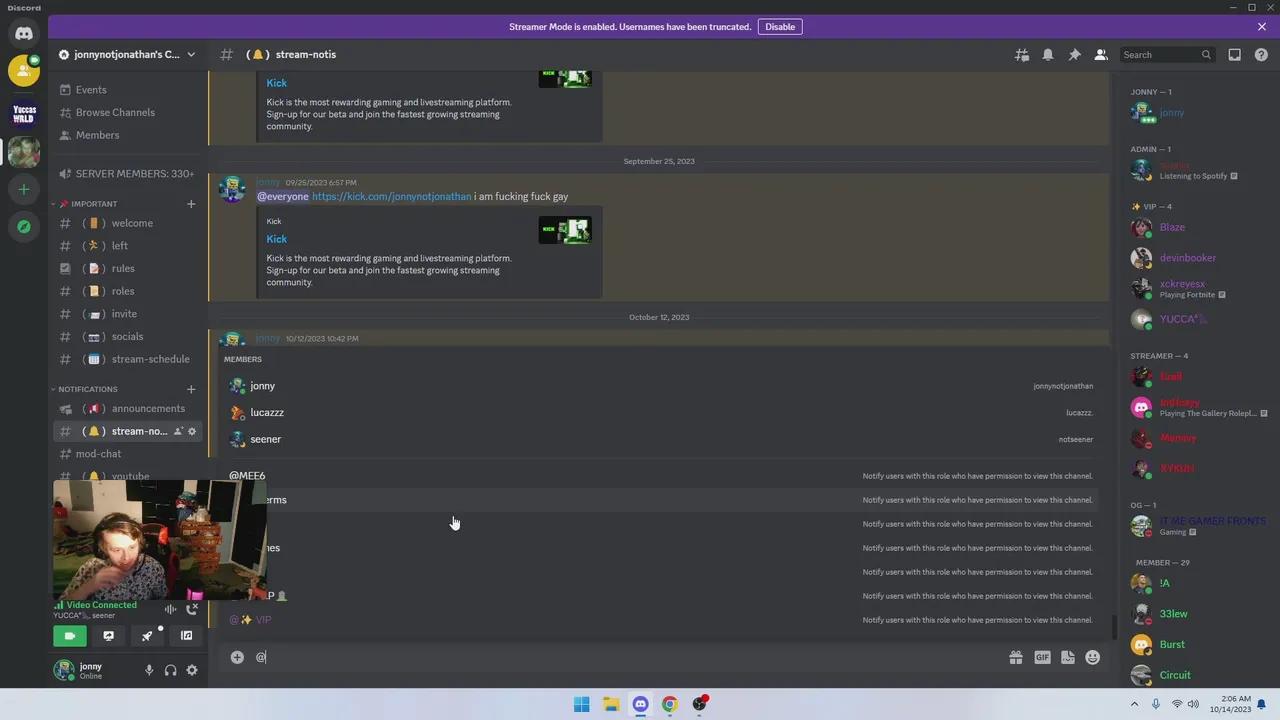The image size is (1280, 720).
Task: Dismiss the Streamer Mode banner
Action: 1262,27
